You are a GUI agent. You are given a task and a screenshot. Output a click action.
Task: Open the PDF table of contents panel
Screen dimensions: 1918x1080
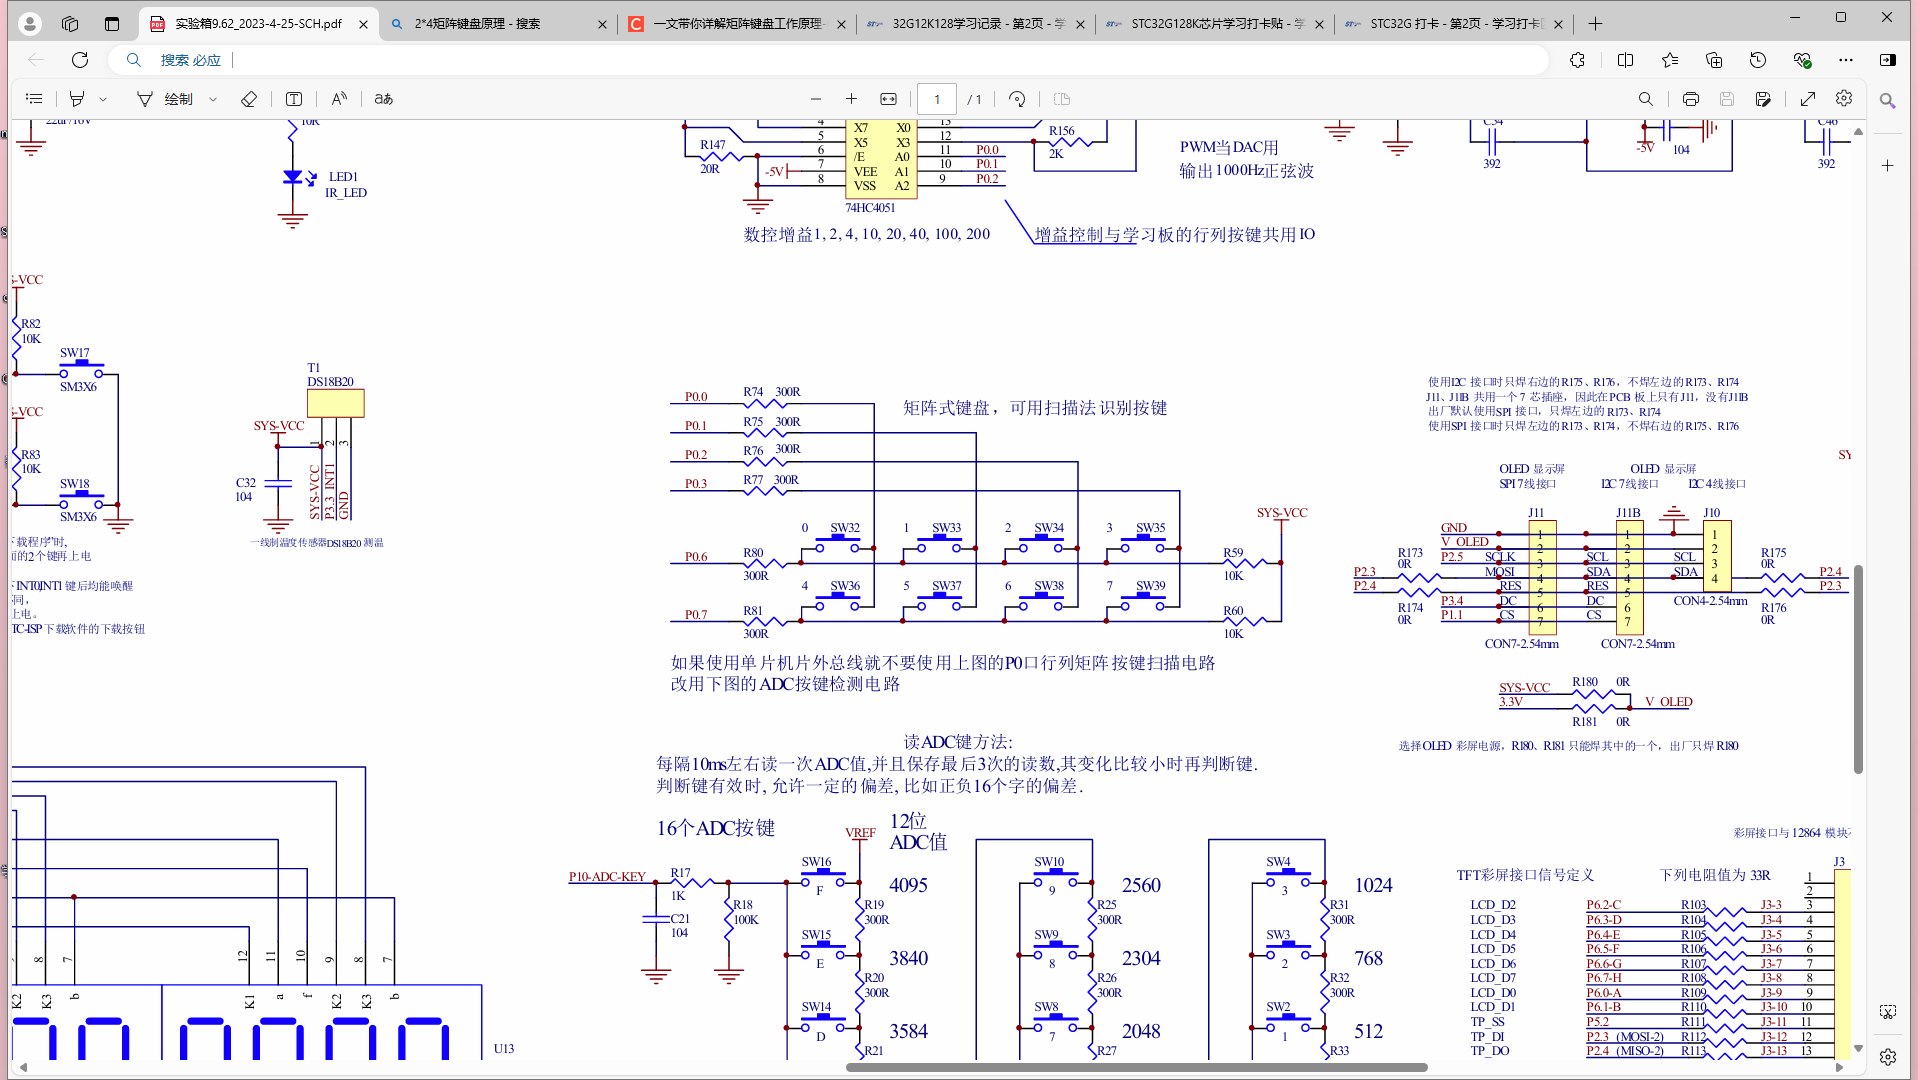34,99
